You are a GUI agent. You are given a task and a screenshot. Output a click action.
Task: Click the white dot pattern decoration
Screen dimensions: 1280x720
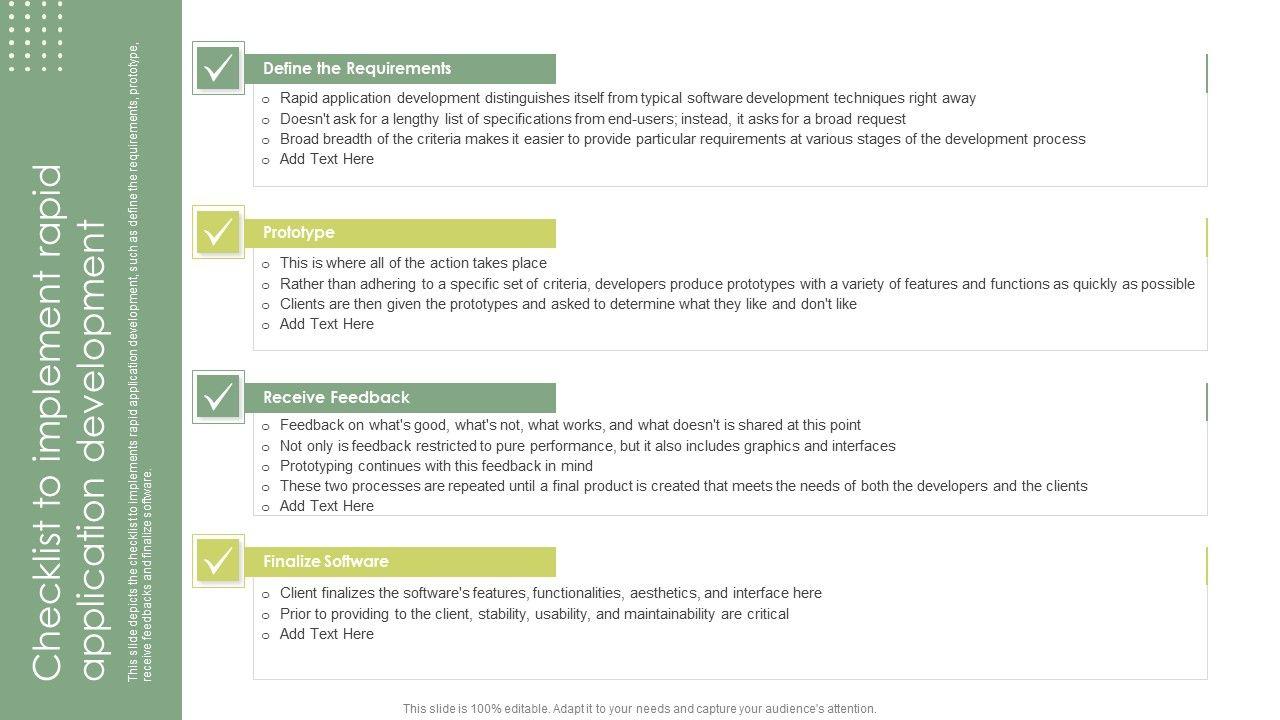[35, 35]
